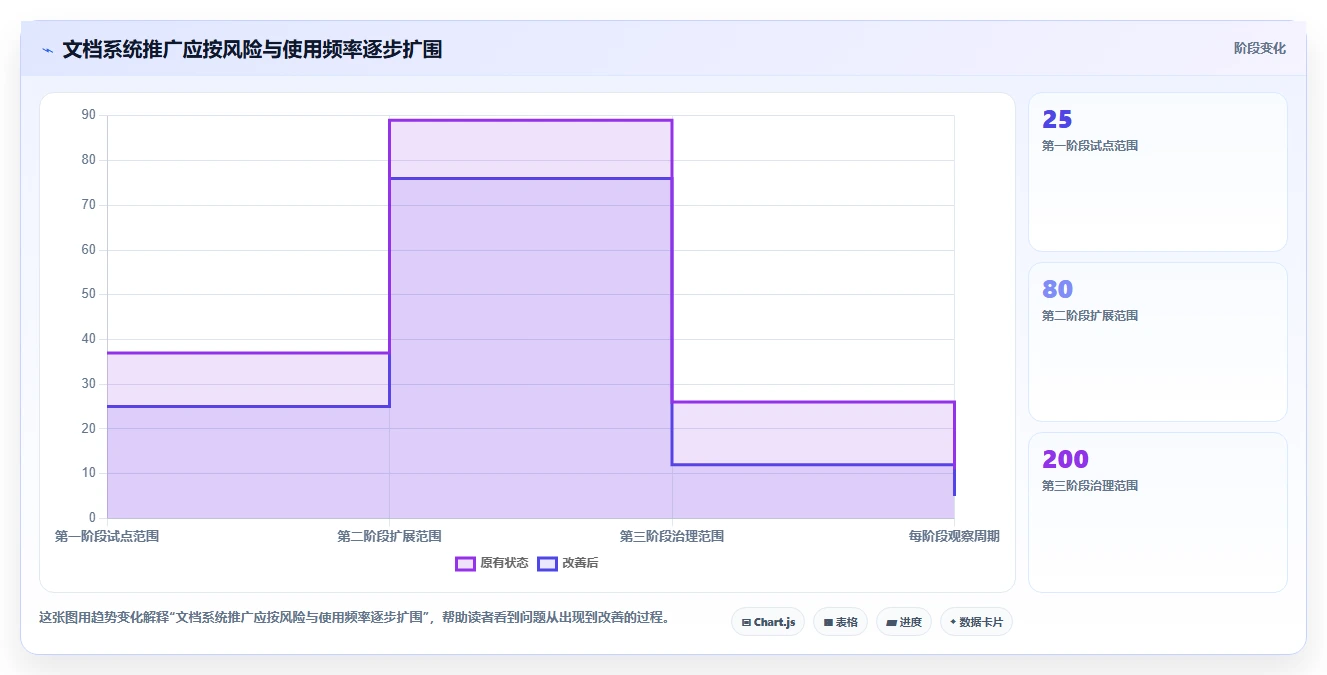Toggle the 原有状态 legend item

(492, 563)
